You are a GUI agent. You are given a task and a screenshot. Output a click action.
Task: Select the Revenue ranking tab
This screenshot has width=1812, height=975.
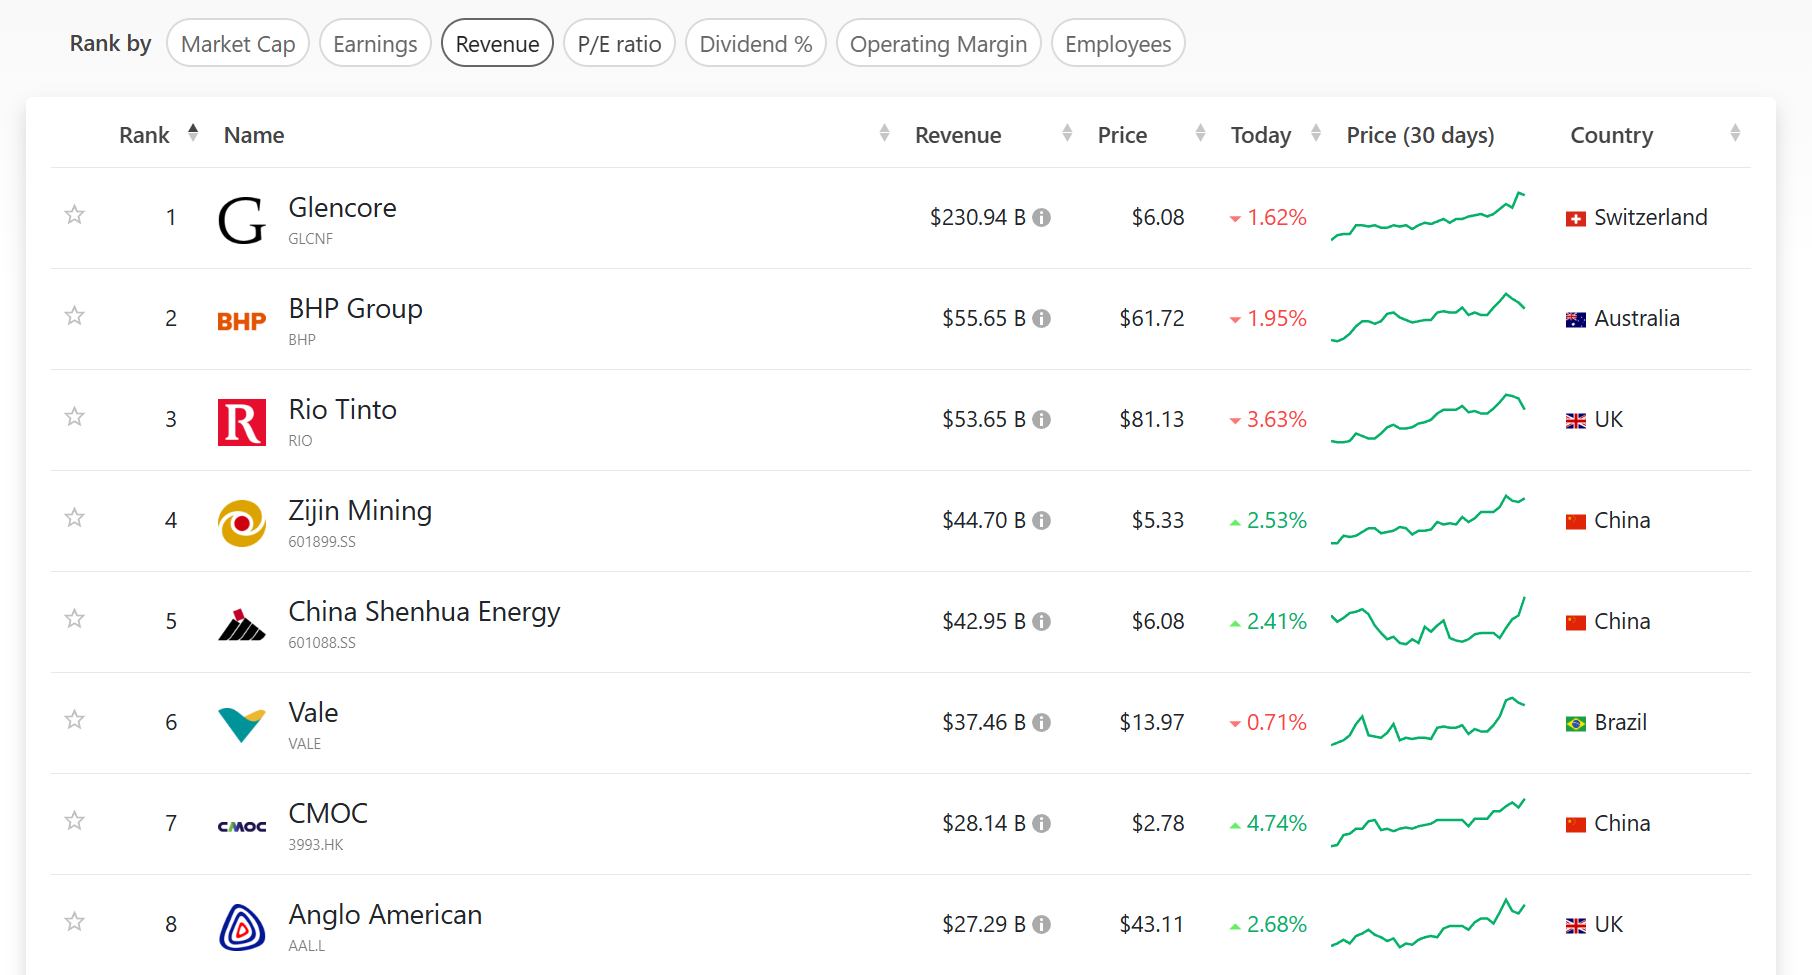[497, 44]
